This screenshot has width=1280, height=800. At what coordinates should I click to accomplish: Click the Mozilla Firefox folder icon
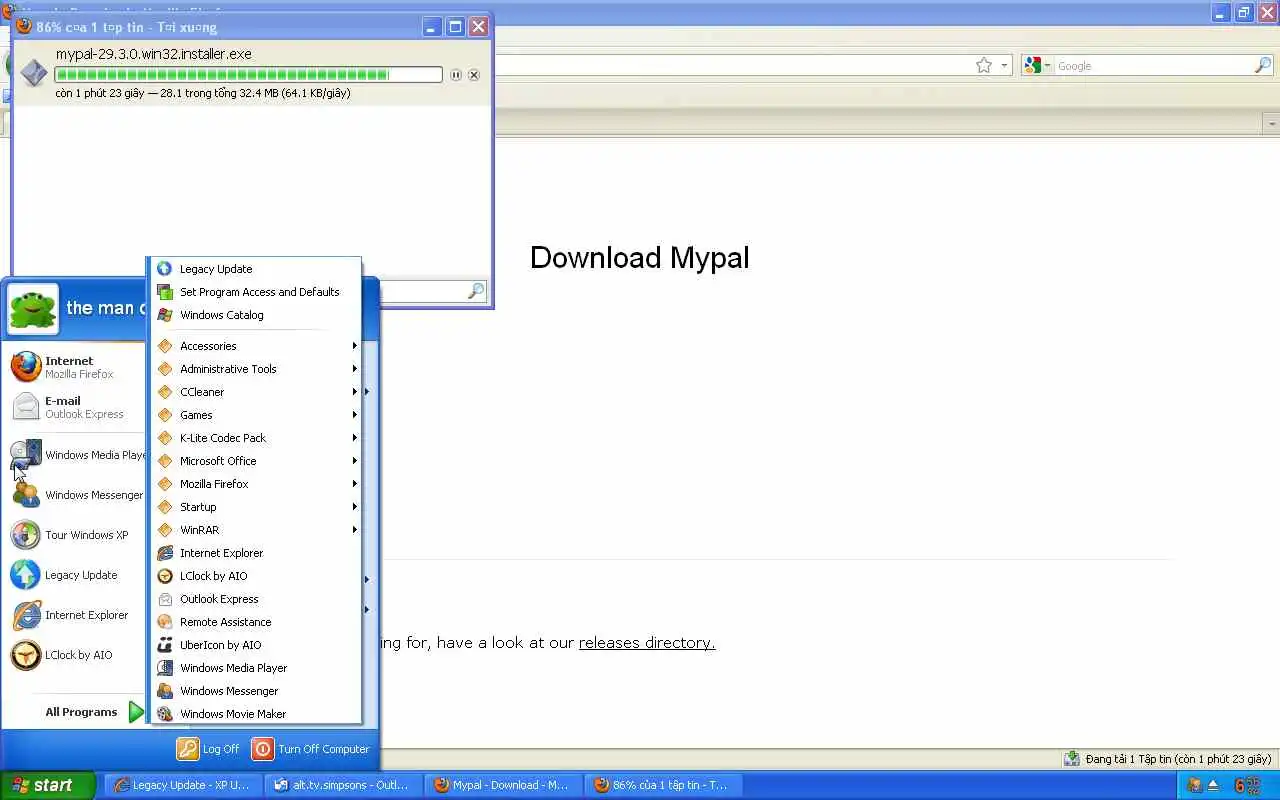(165, 484)
